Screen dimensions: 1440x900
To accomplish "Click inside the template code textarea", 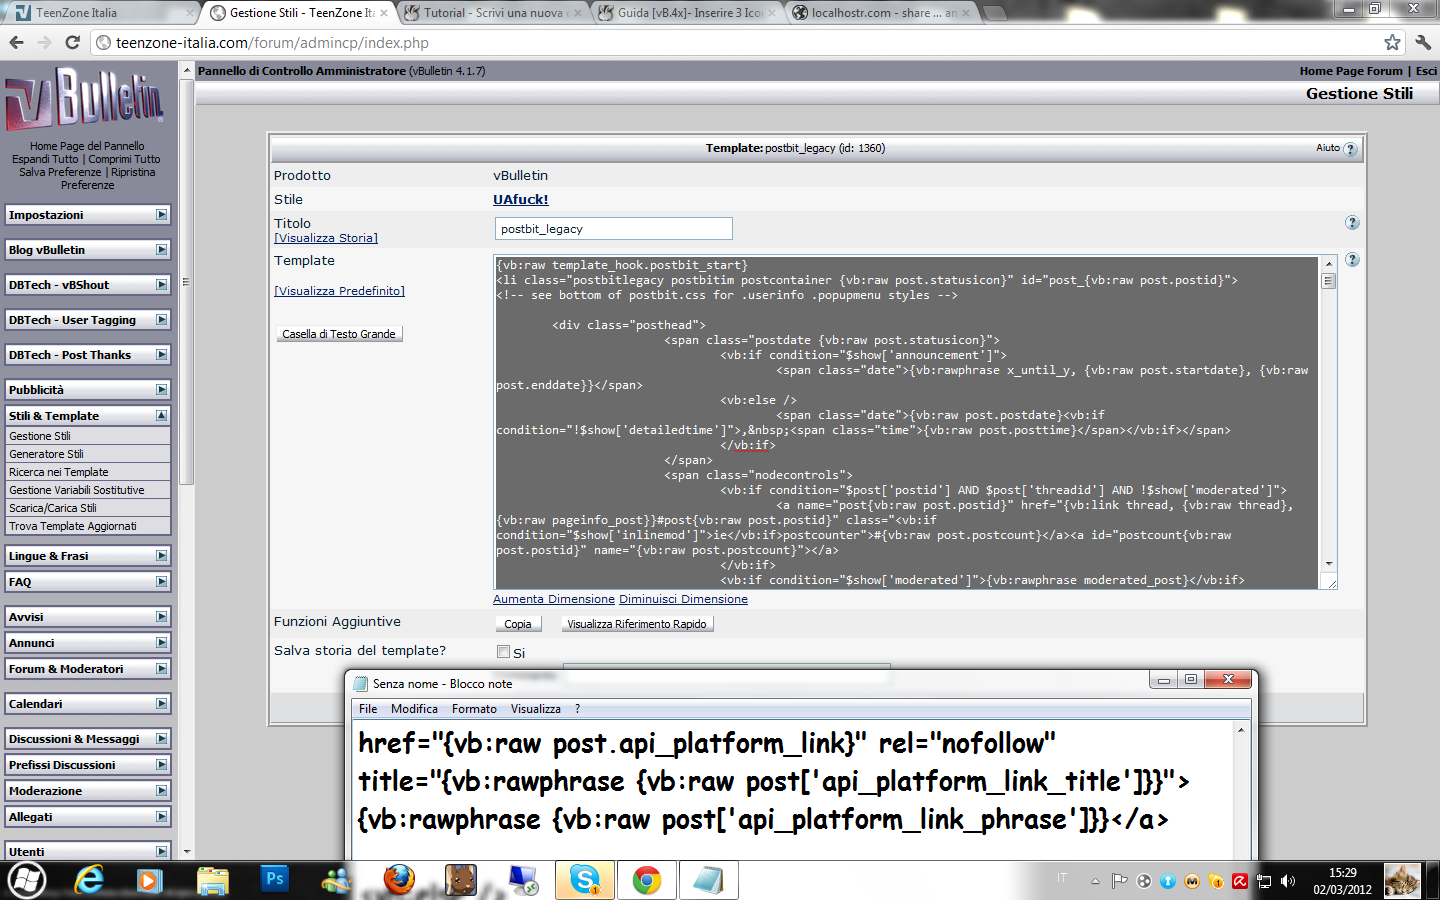I will click(x=907, y=423).
